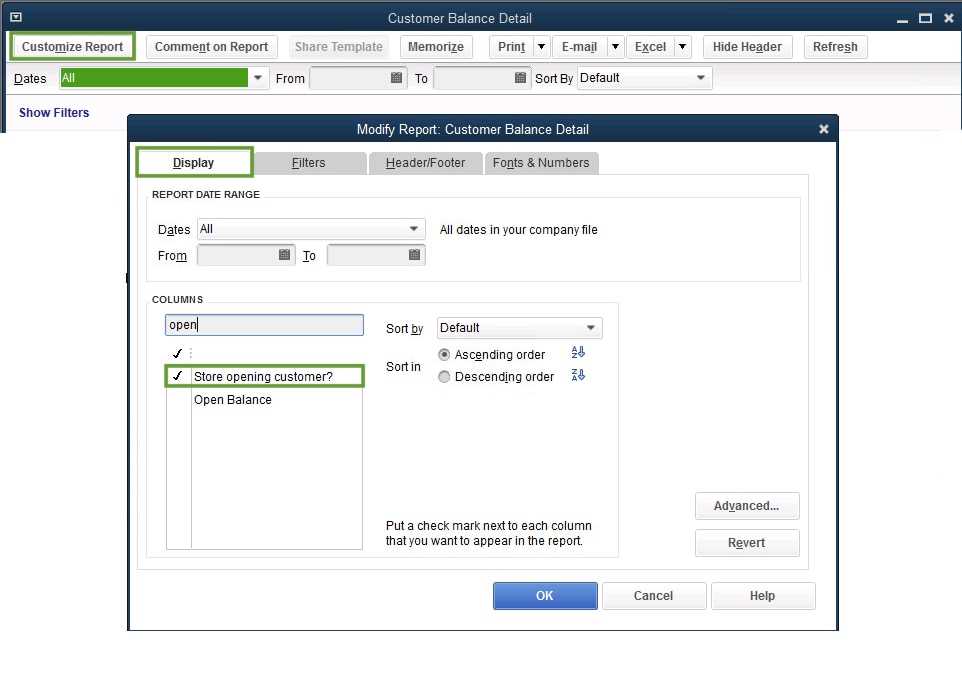The height and width of the screenshot is (687, 962).
Task: Select Descending order radio button
Action: click(x=444, y=377)
